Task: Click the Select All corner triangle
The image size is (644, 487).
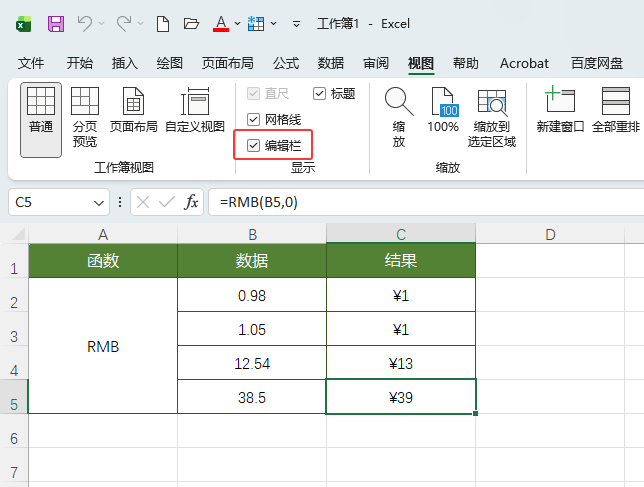Action: [19, 234]
